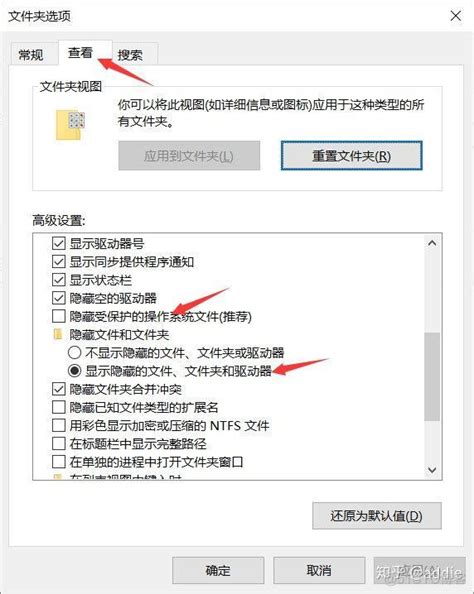
Task: Enable 在标题栏中显示完整路径 checkbox
Action: tap(58, 443)
